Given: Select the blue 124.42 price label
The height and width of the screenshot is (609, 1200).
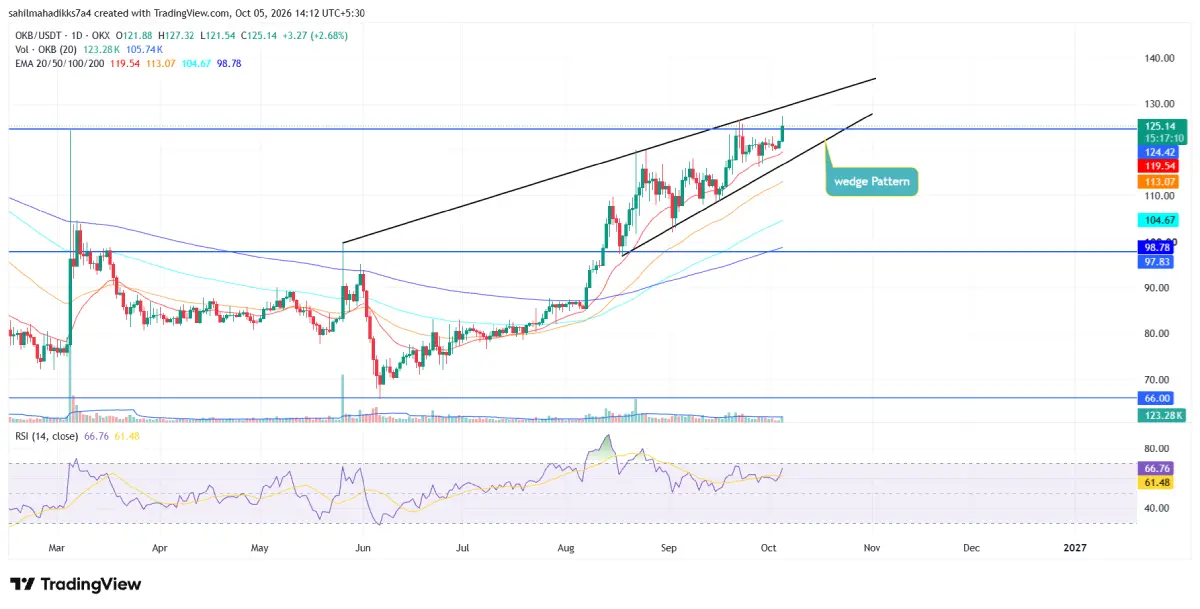Looking at the screenshot, I should (1158, 152).
